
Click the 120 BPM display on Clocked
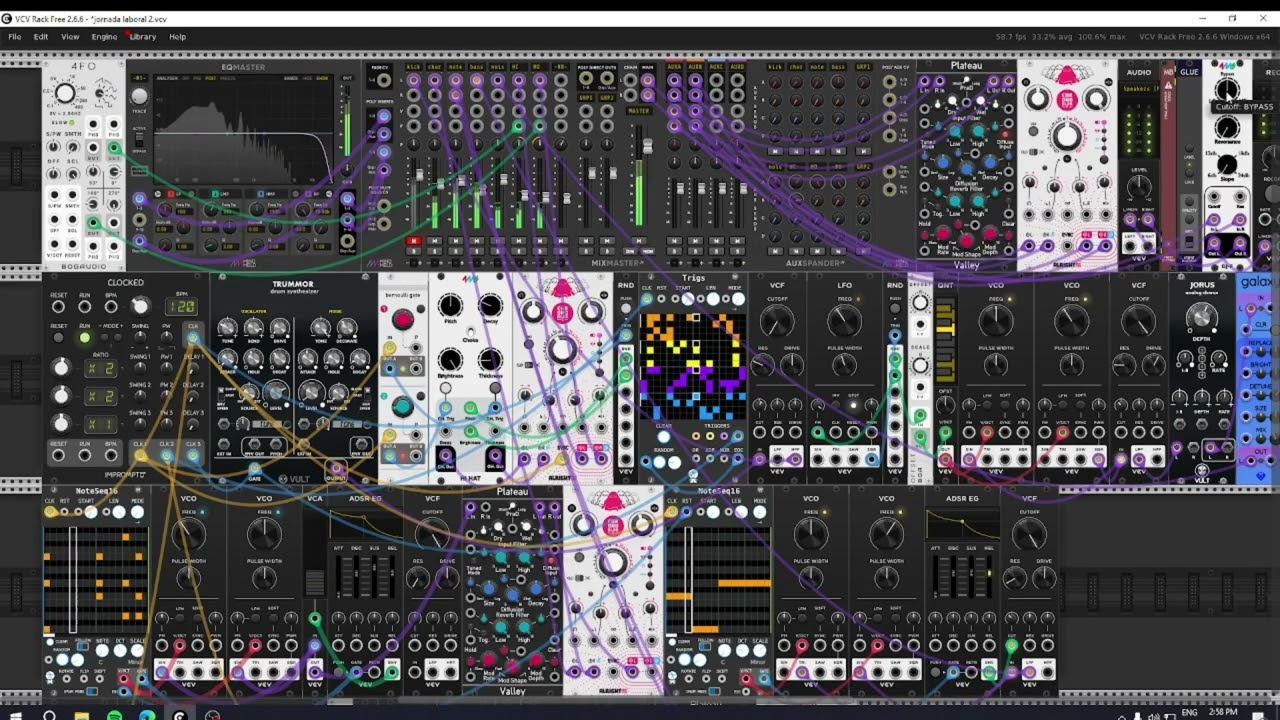[181, 306]
